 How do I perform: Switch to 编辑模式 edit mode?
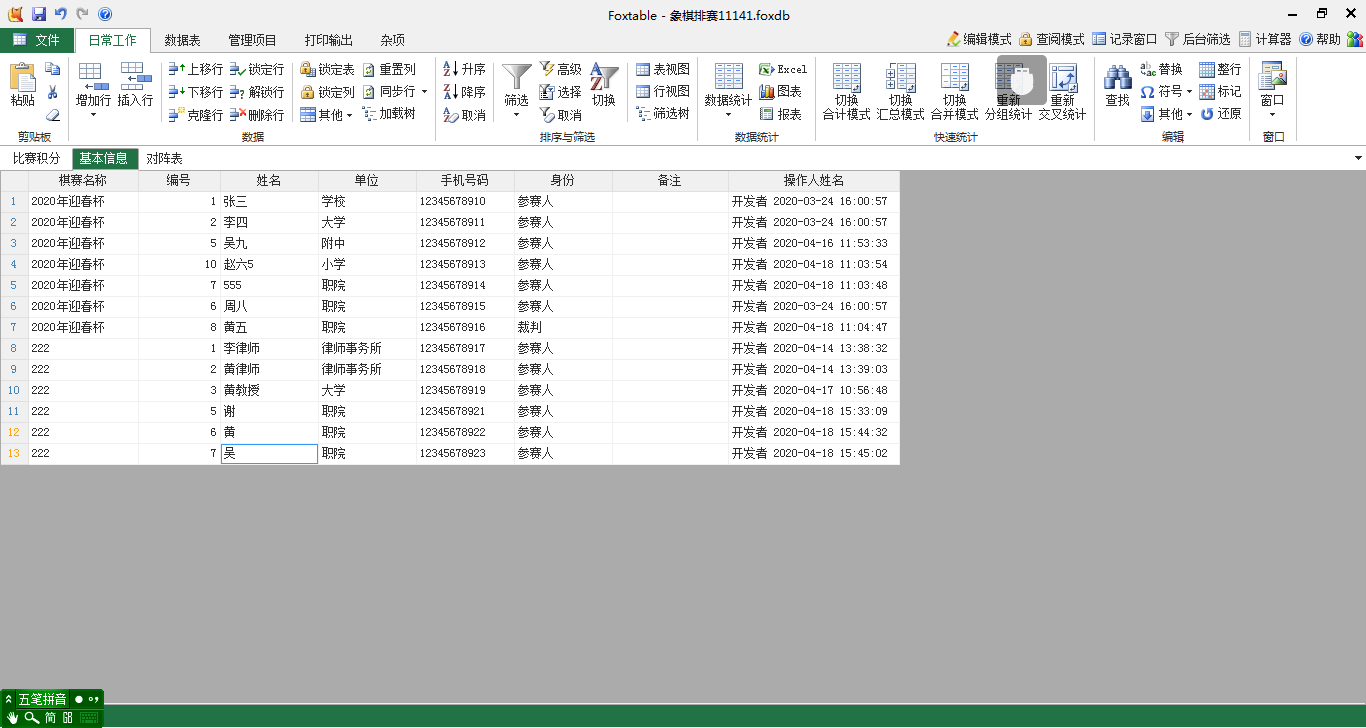pyautogui.click(x=978, y=40)
